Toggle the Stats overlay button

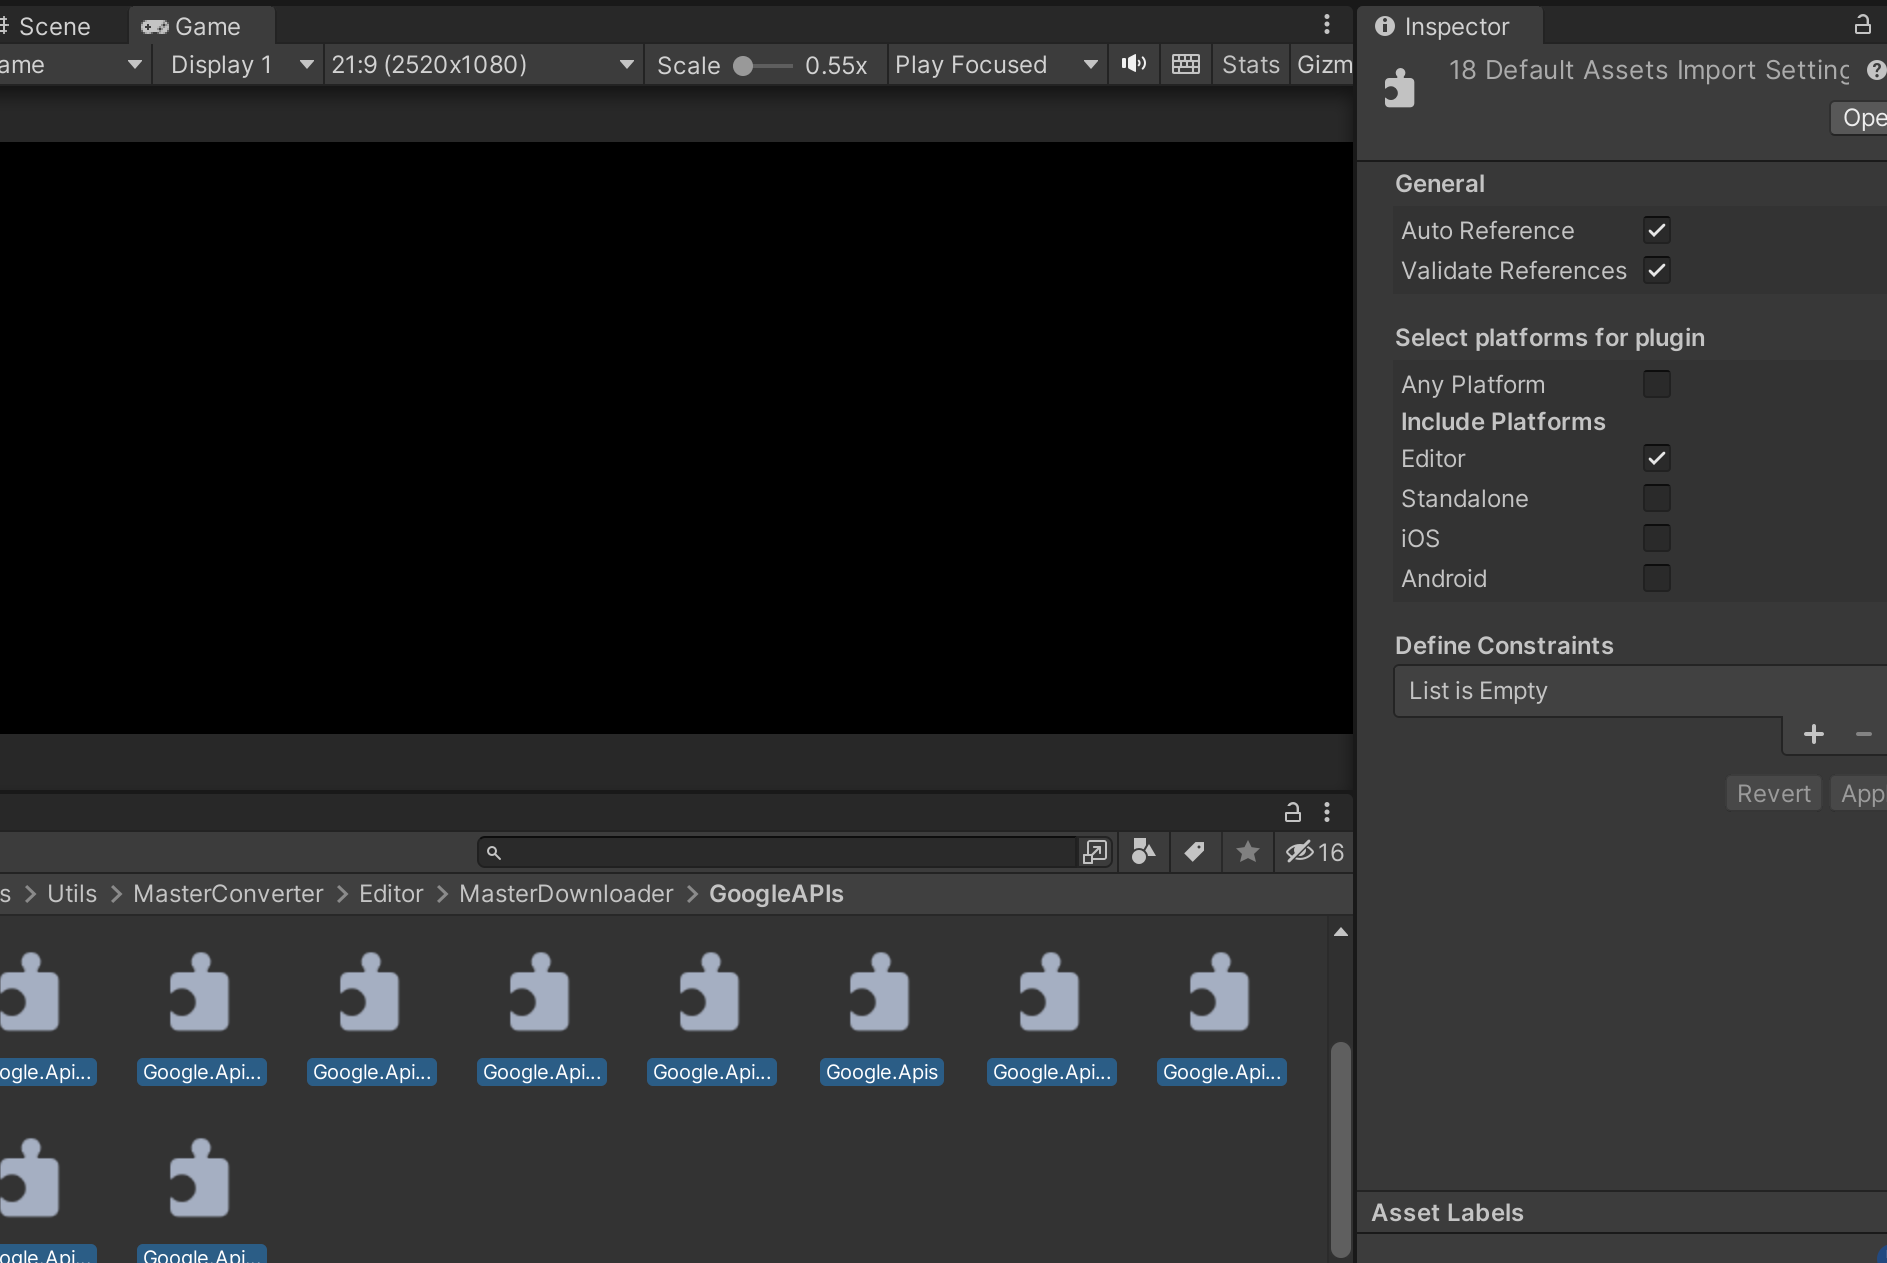(1251, 65)
